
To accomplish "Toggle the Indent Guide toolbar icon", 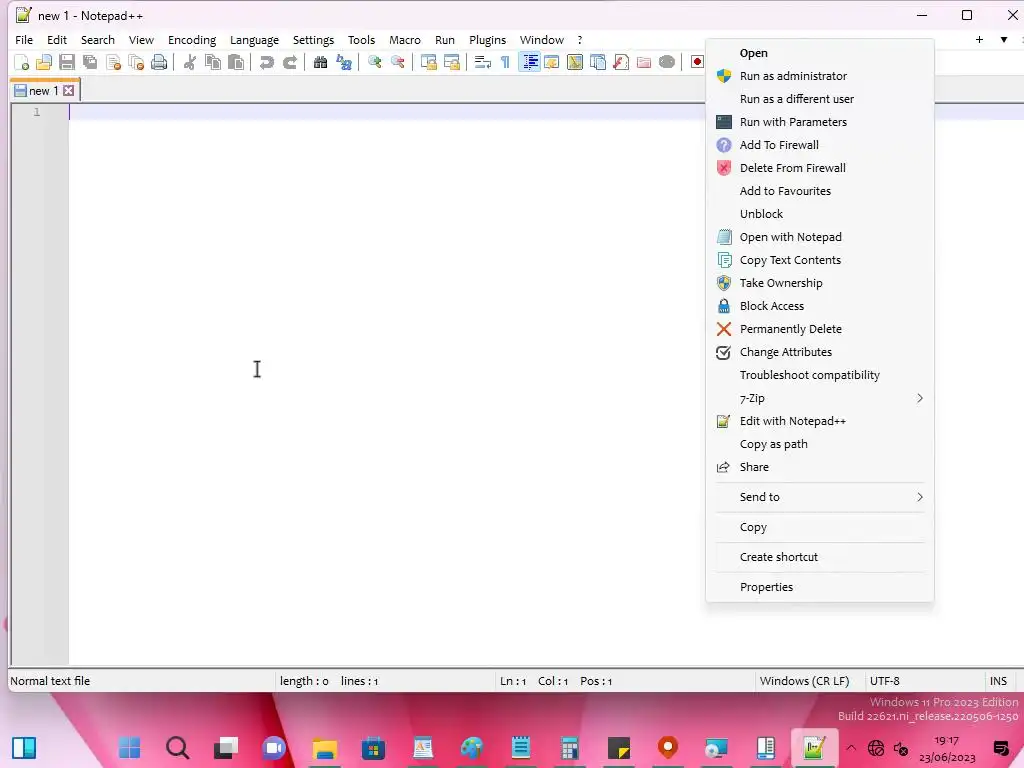I will [530, 63].
